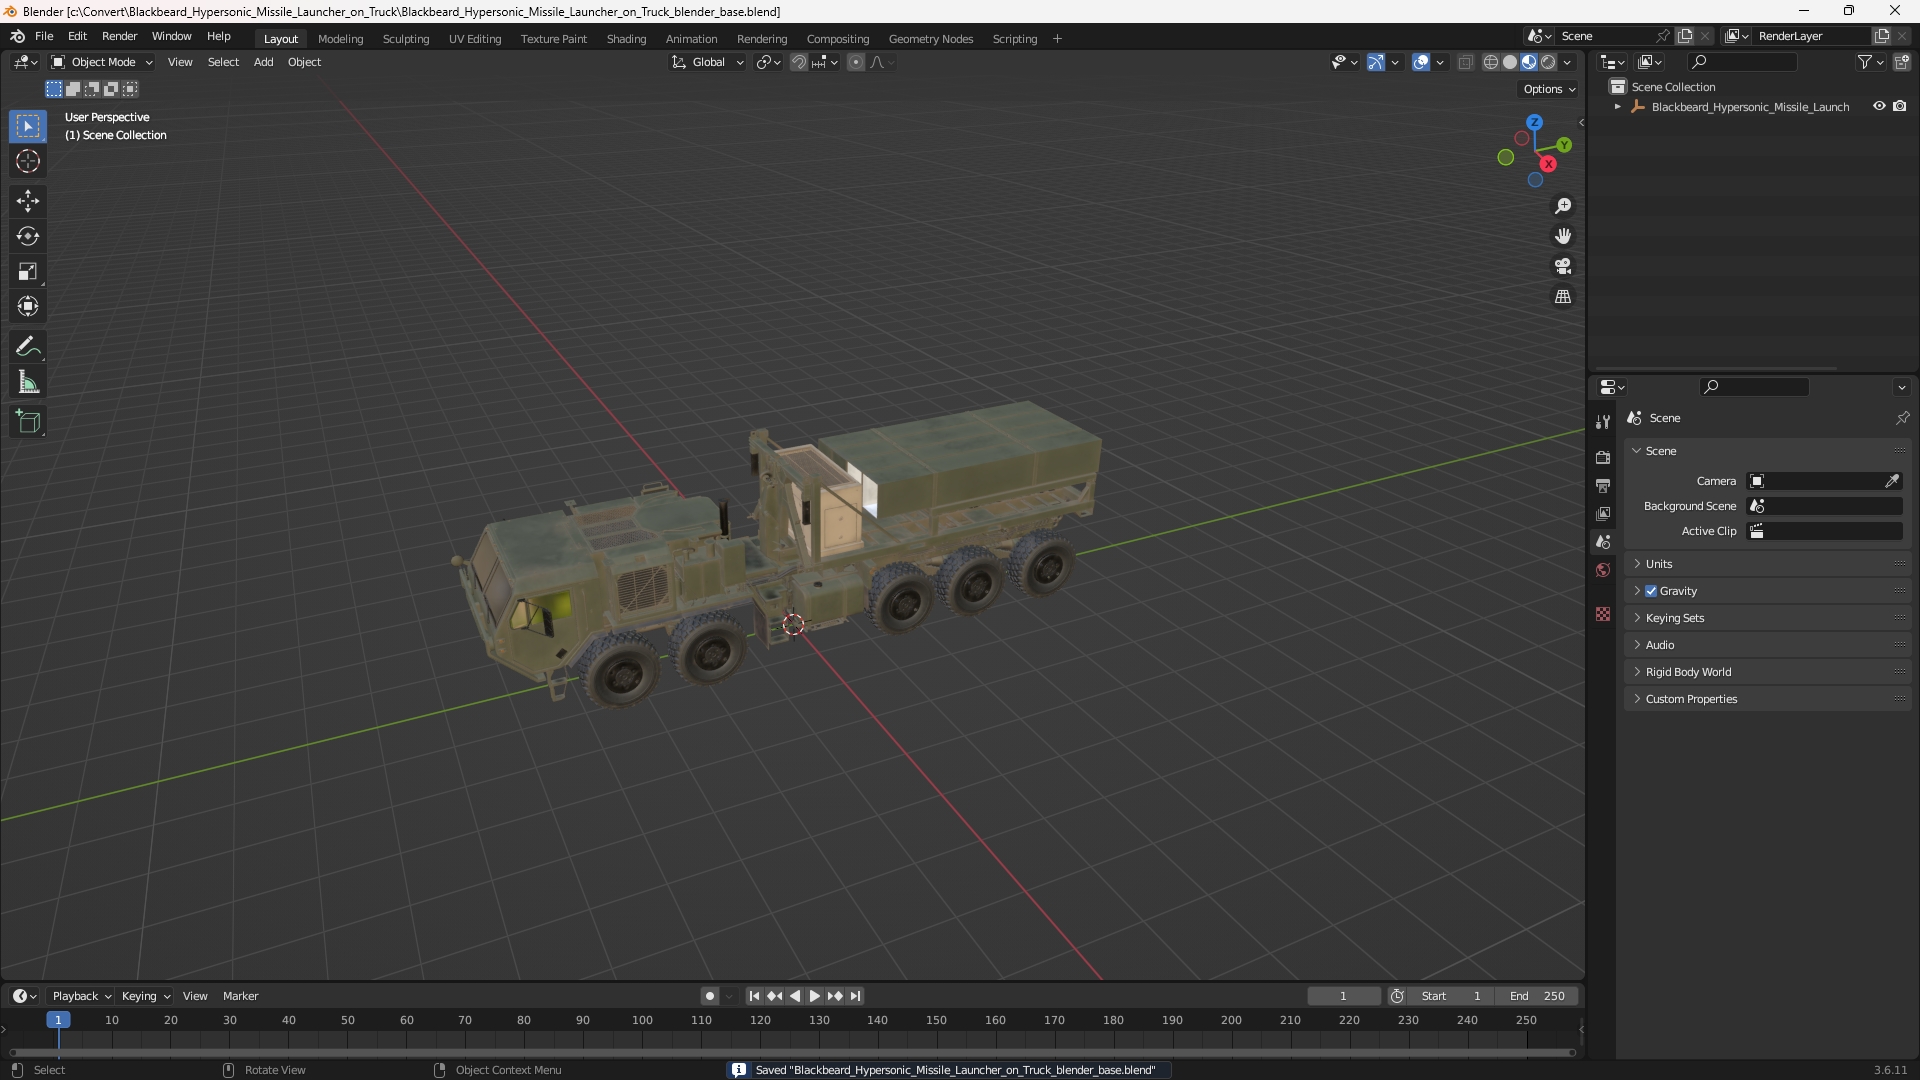Screen dimensions: 1920x1080
Task: Open the Render menu
Action: pos(119,36)
